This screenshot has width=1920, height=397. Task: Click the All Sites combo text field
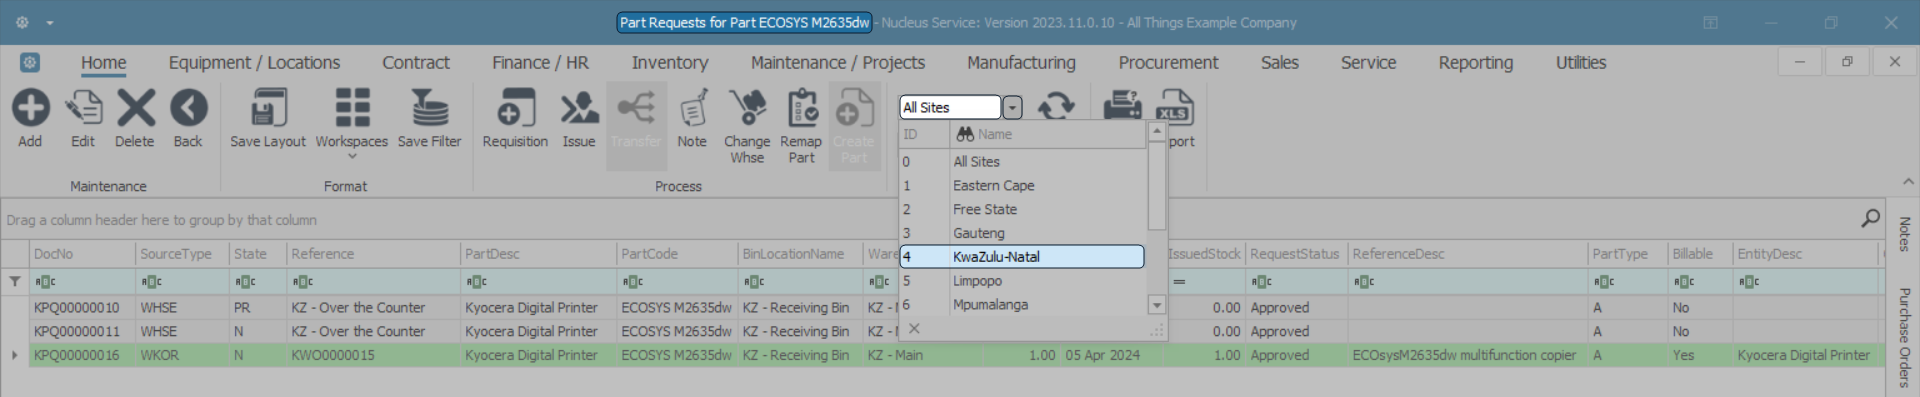tap(950, 107)
